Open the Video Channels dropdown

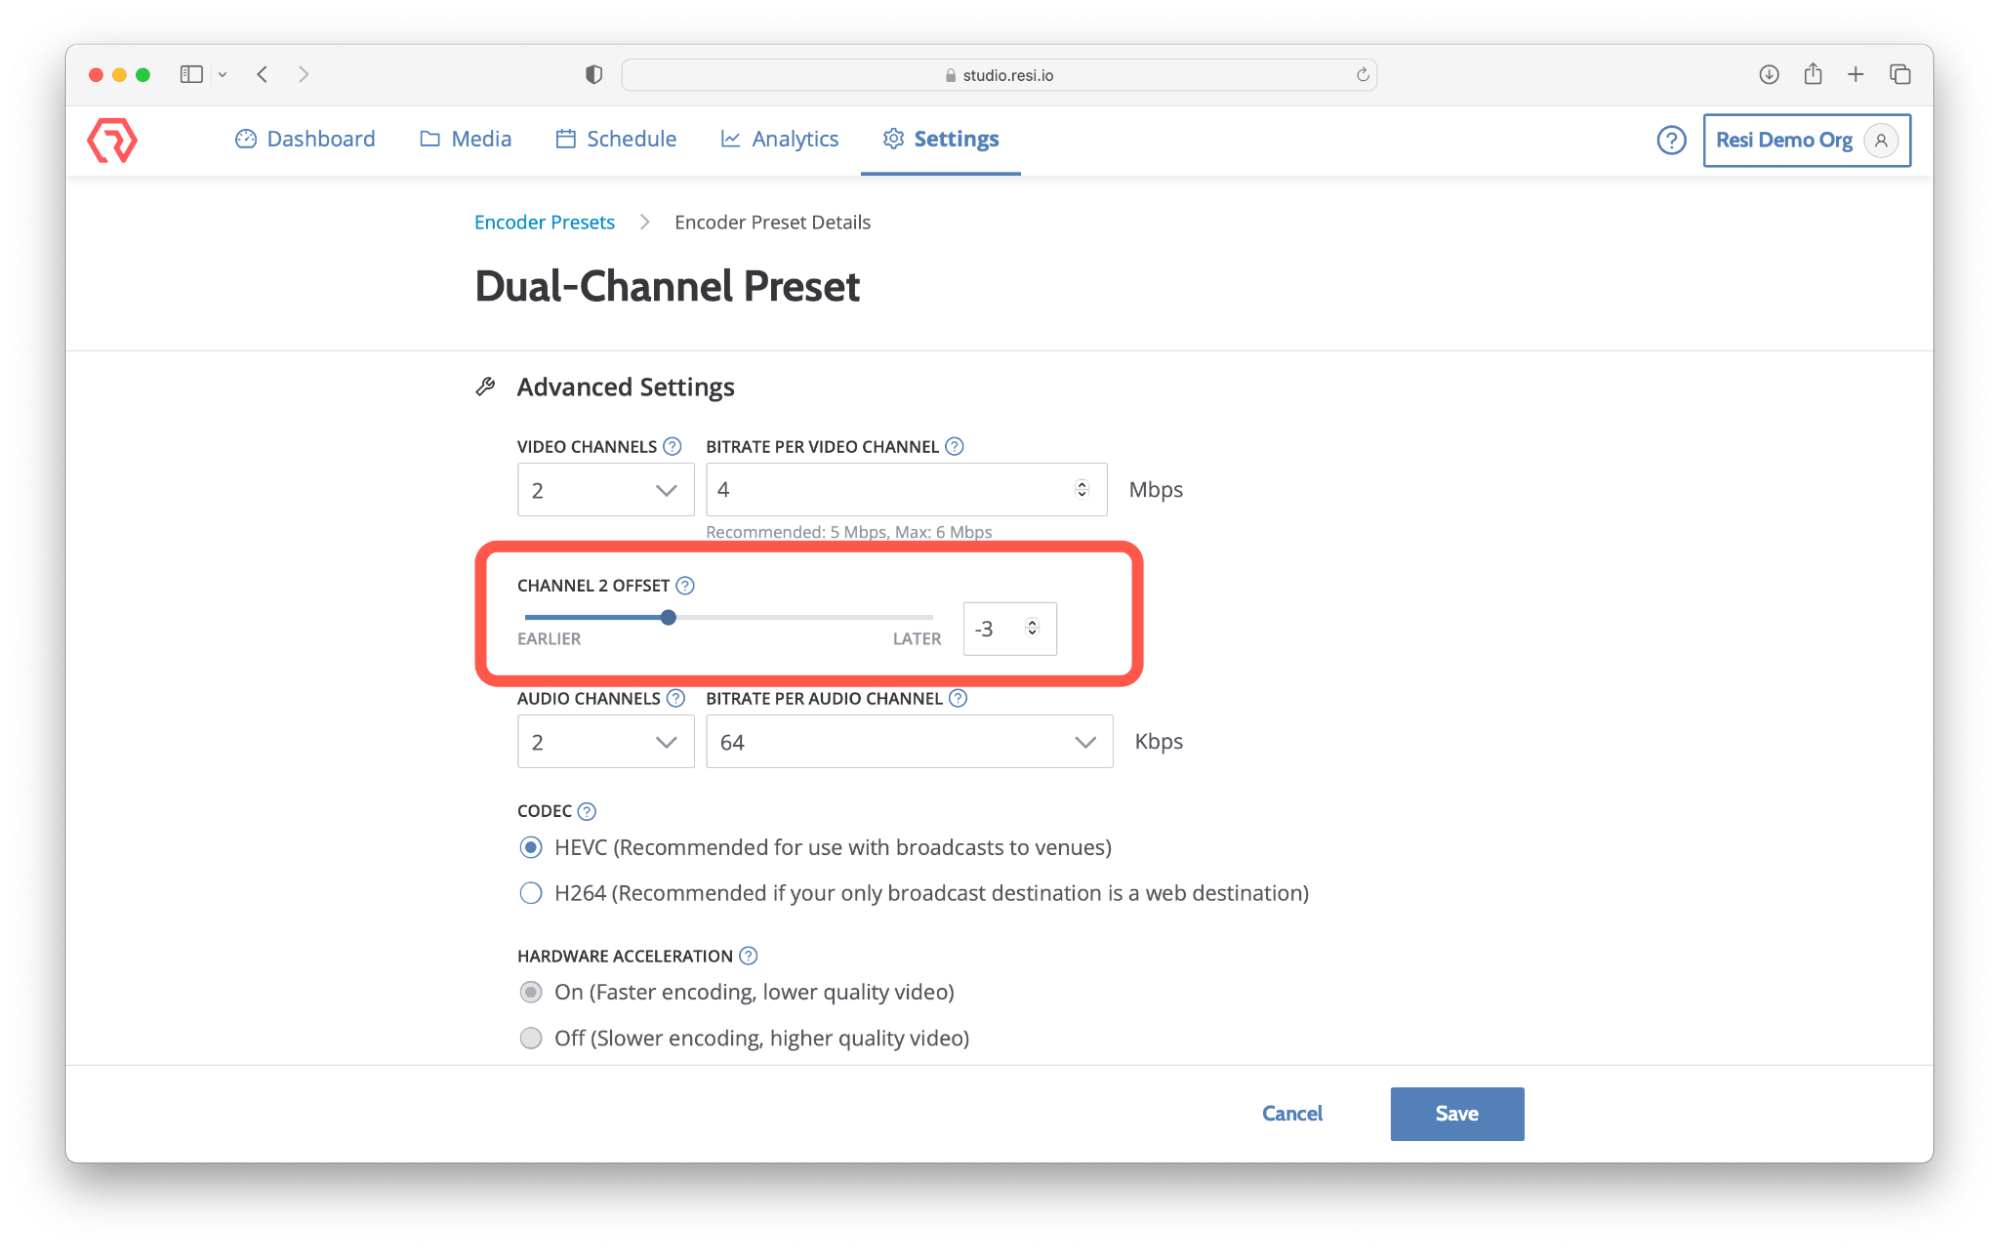(x=605, y=489)
